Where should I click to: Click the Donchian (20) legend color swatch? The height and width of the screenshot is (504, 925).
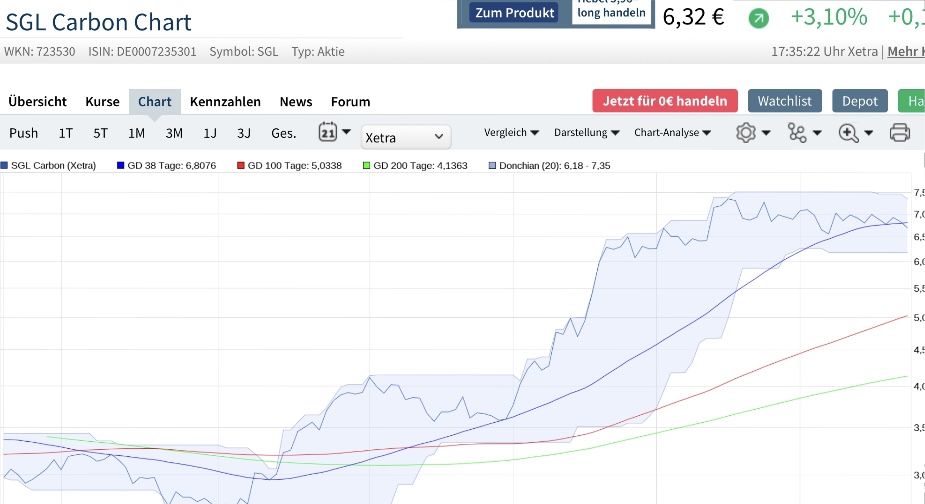click(x=491, y=165)
